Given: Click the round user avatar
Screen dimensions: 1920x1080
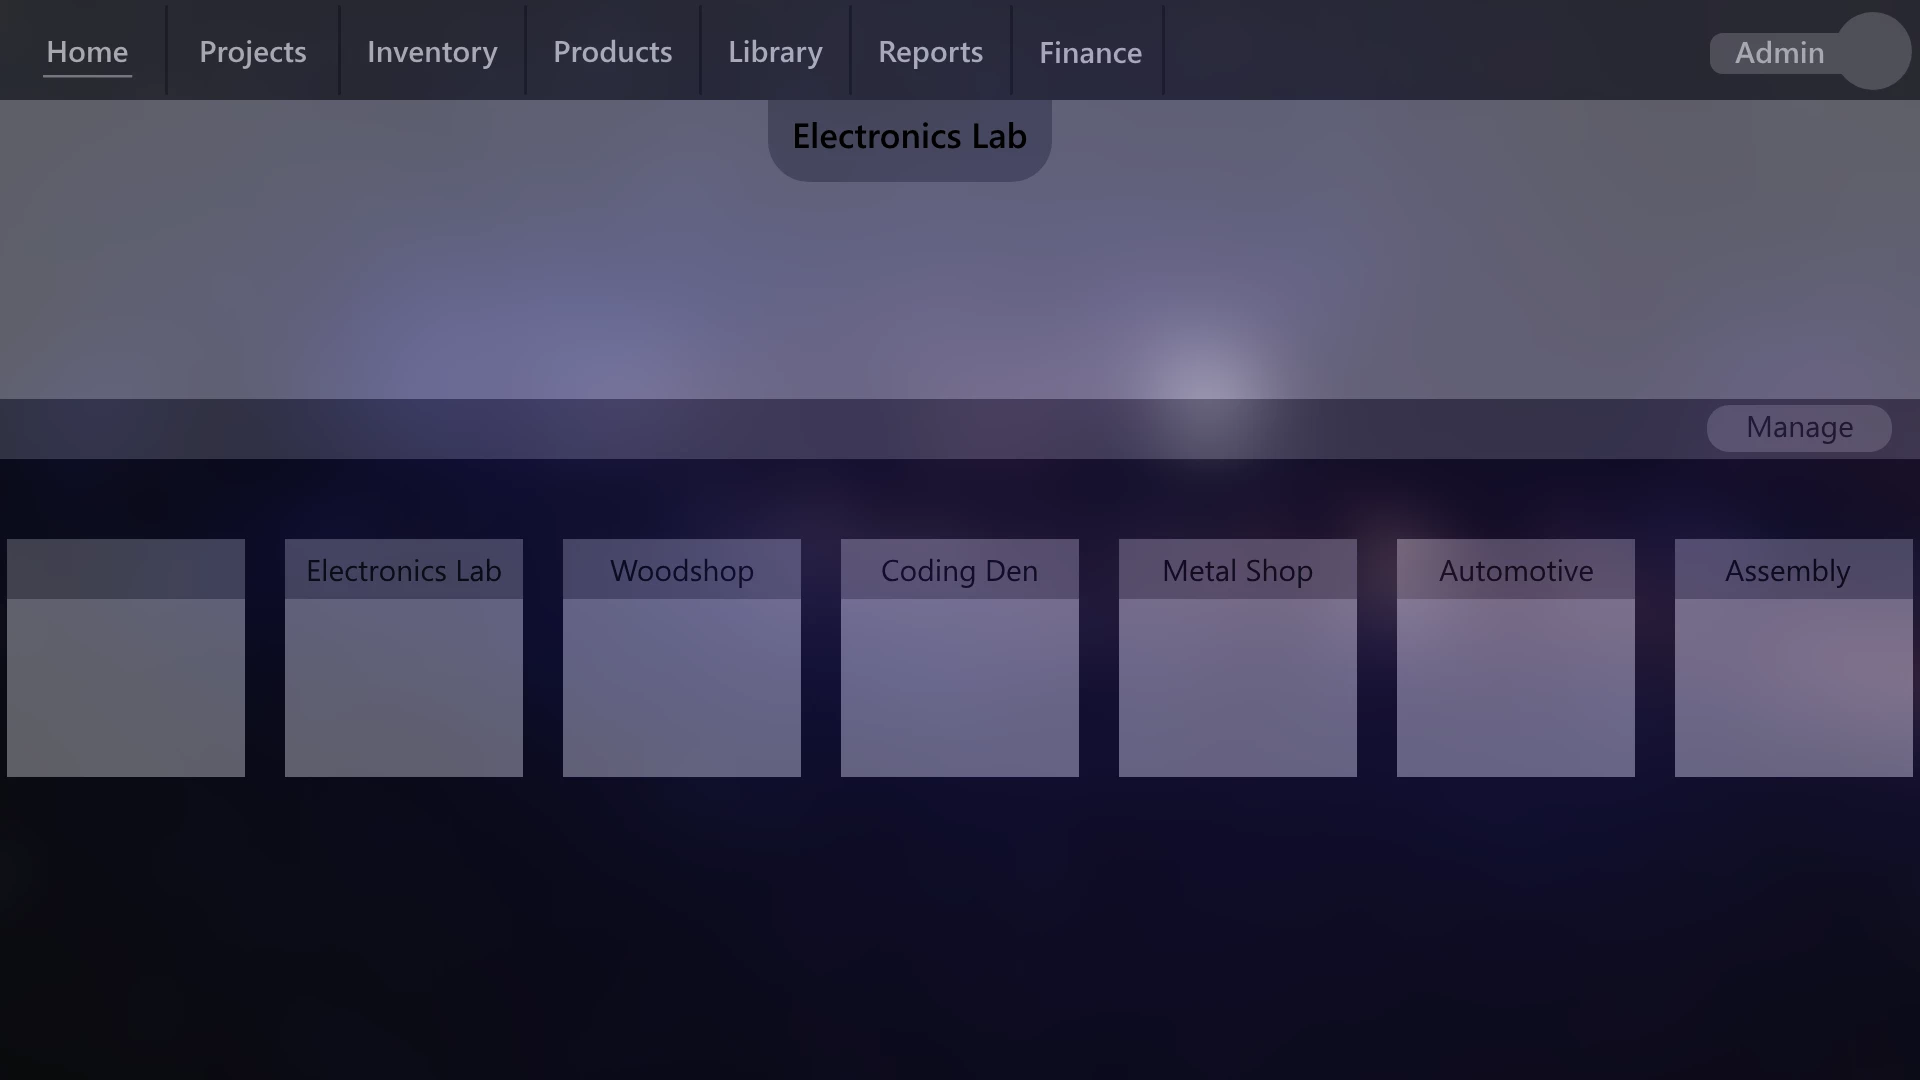Looking at the screenshot, I should click(1874, 51).
